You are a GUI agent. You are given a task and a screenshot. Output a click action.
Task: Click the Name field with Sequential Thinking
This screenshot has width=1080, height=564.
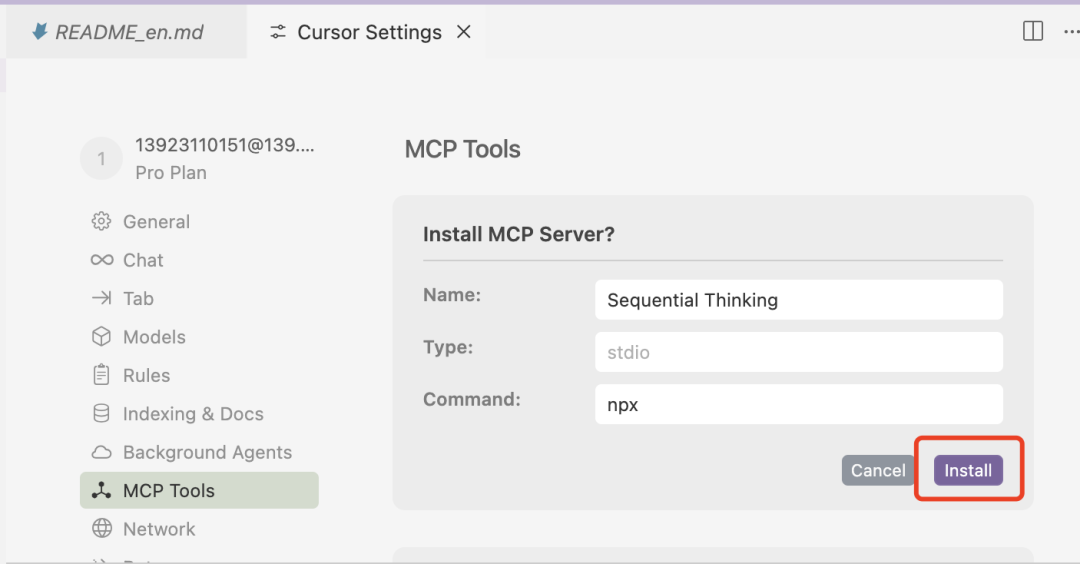[798, 300]
